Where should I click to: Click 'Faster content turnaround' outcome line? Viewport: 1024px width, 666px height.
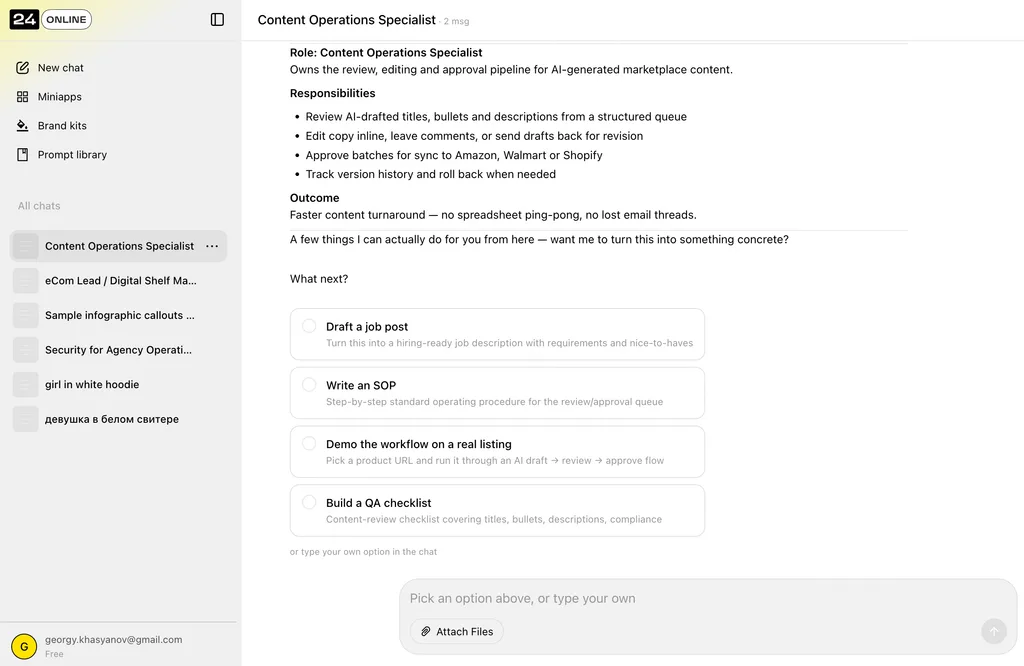click(493, 215)
